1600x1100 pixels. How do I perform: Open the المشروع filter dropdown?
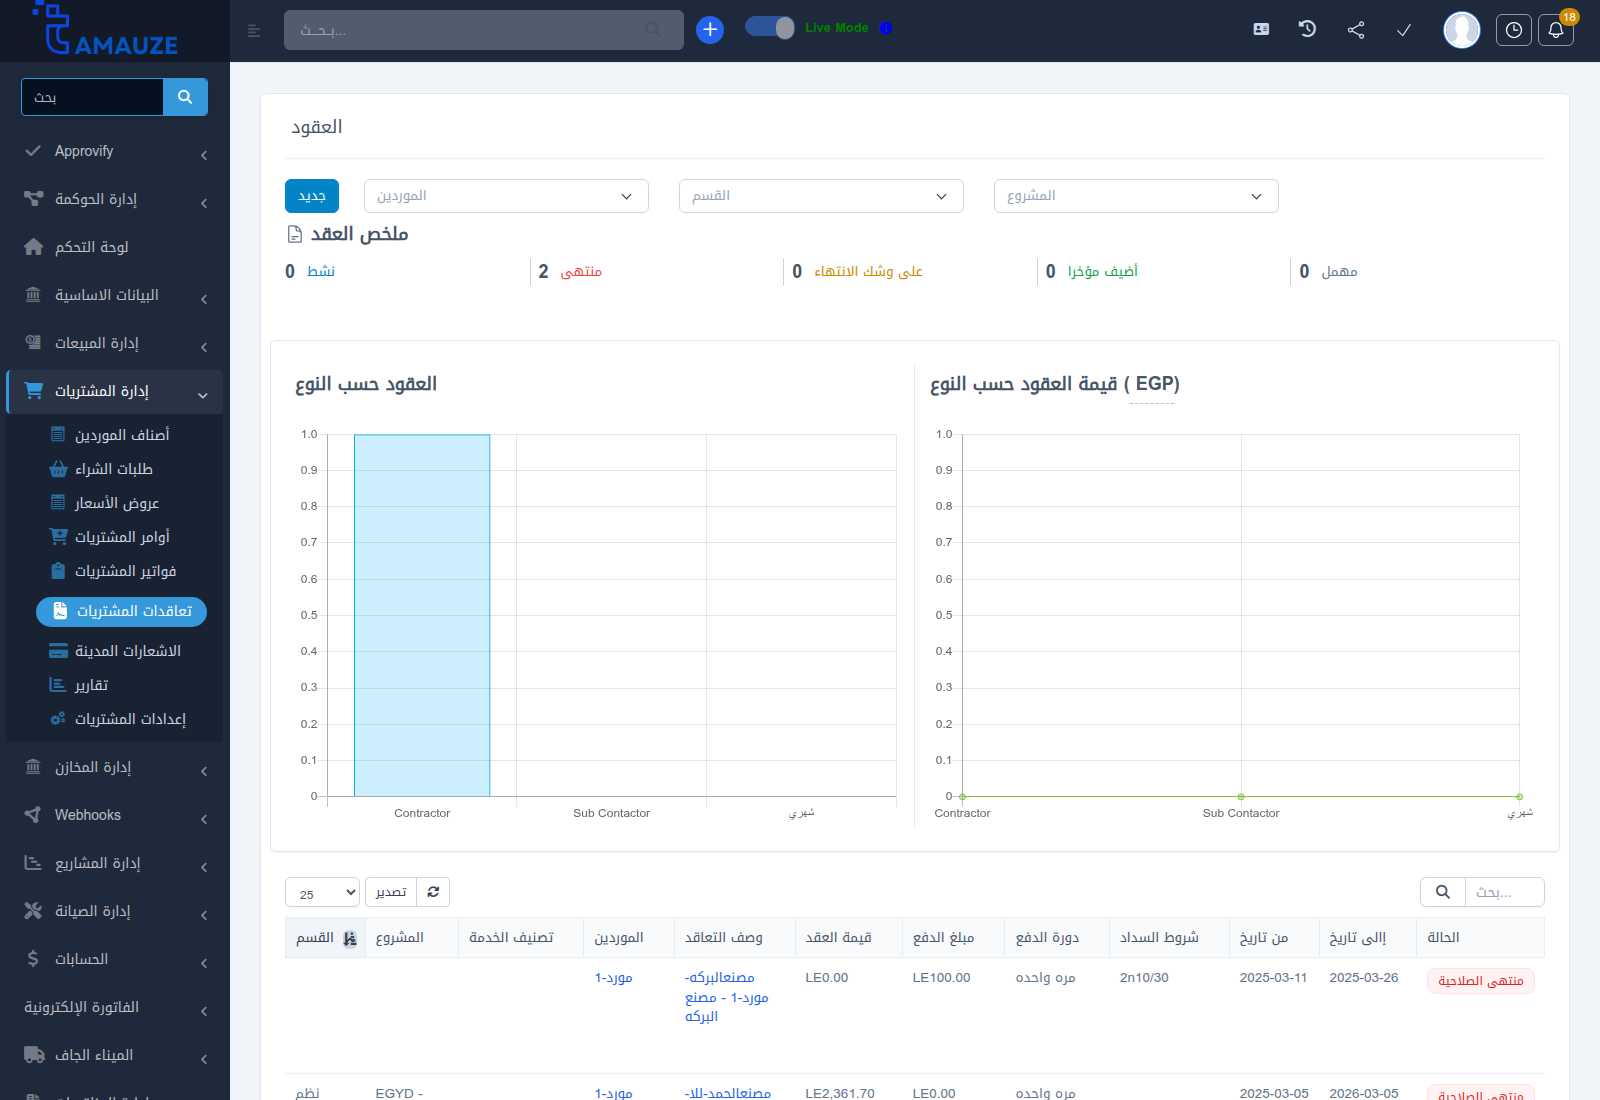[x=1136, y=196]
